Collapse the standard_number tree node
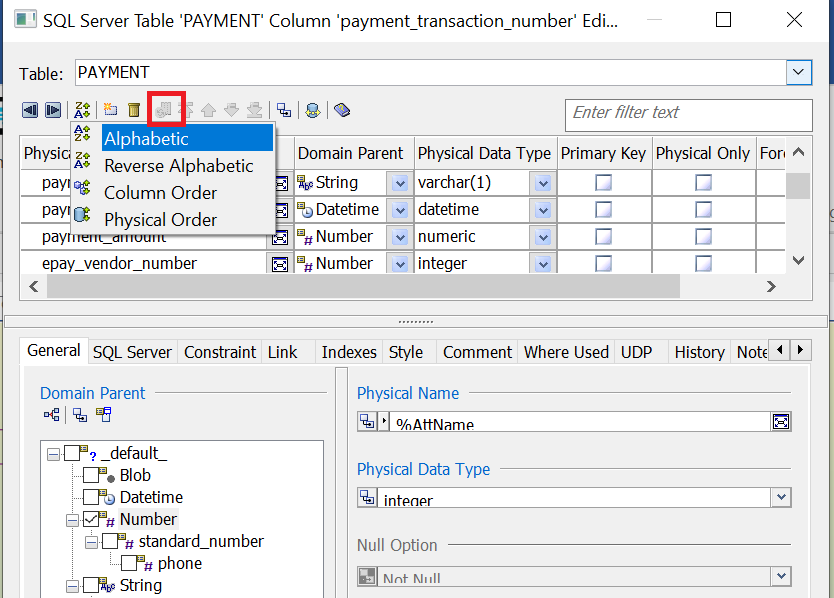The height and width of the screenshot is (598, 834). coord(92,541)
